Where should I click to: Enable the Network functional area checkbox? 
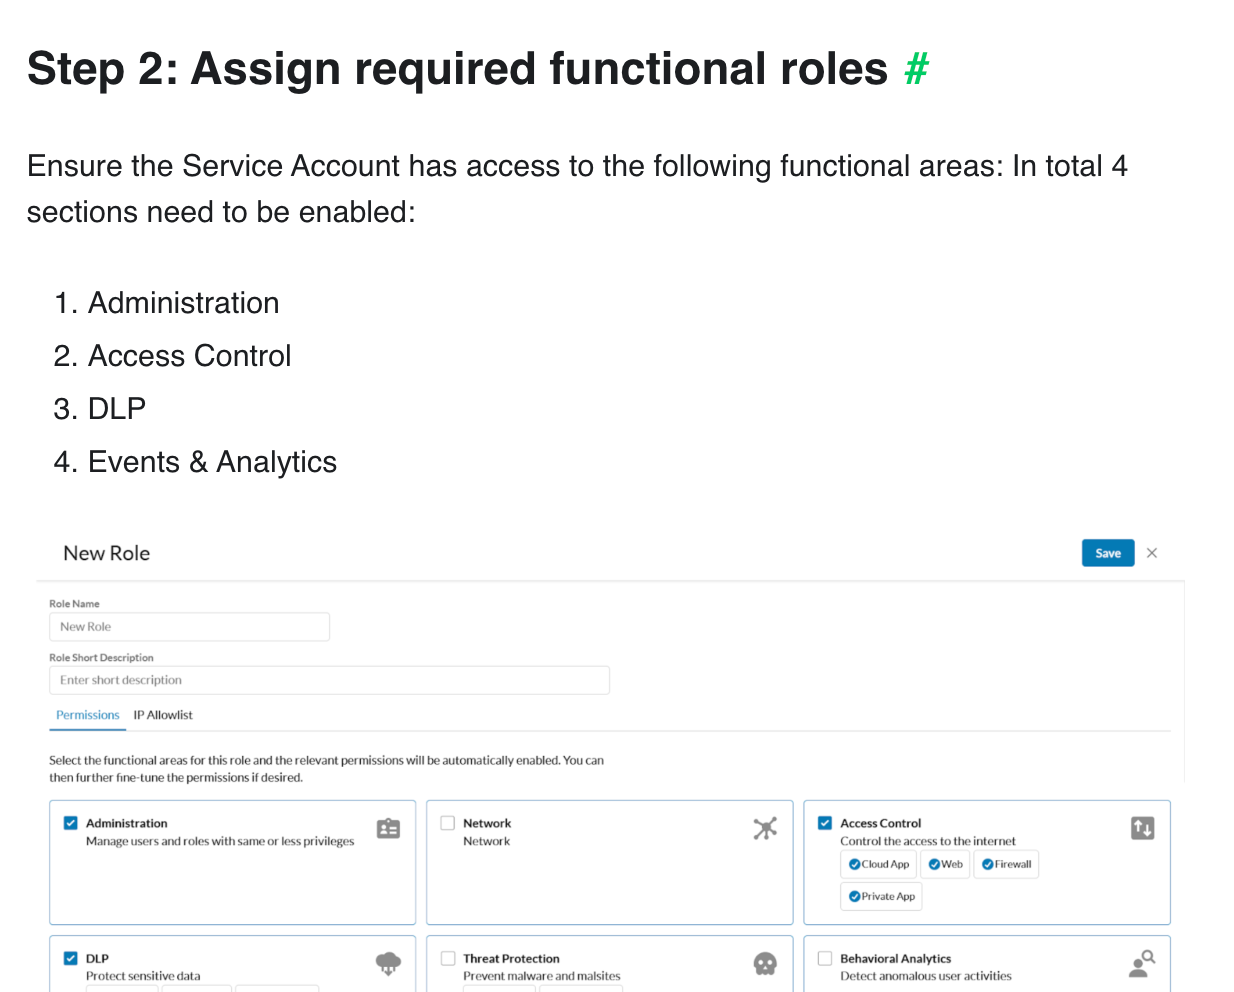point(448,823)
